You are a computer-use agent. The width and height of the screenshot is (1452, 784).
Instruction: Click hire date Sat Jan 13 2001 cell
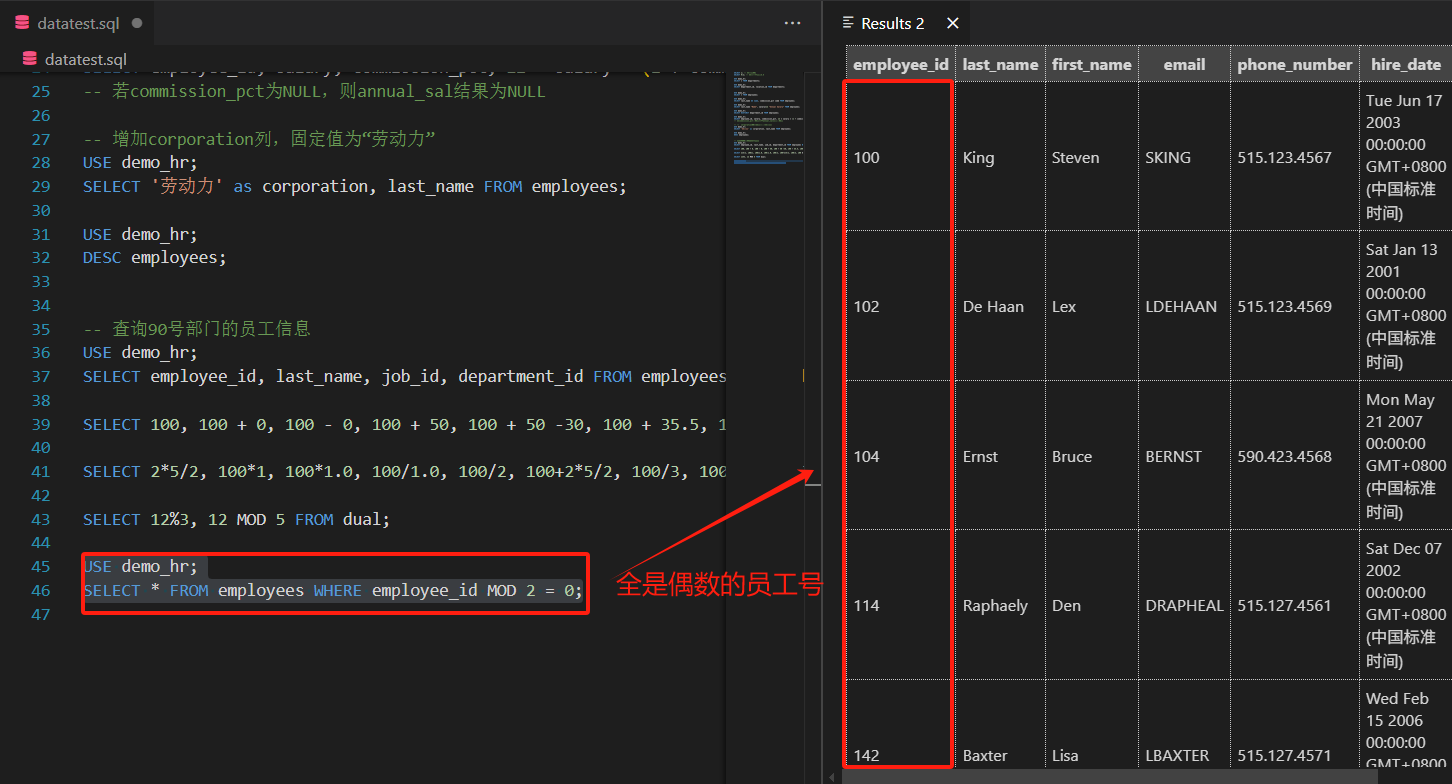tap(1406, 306)
